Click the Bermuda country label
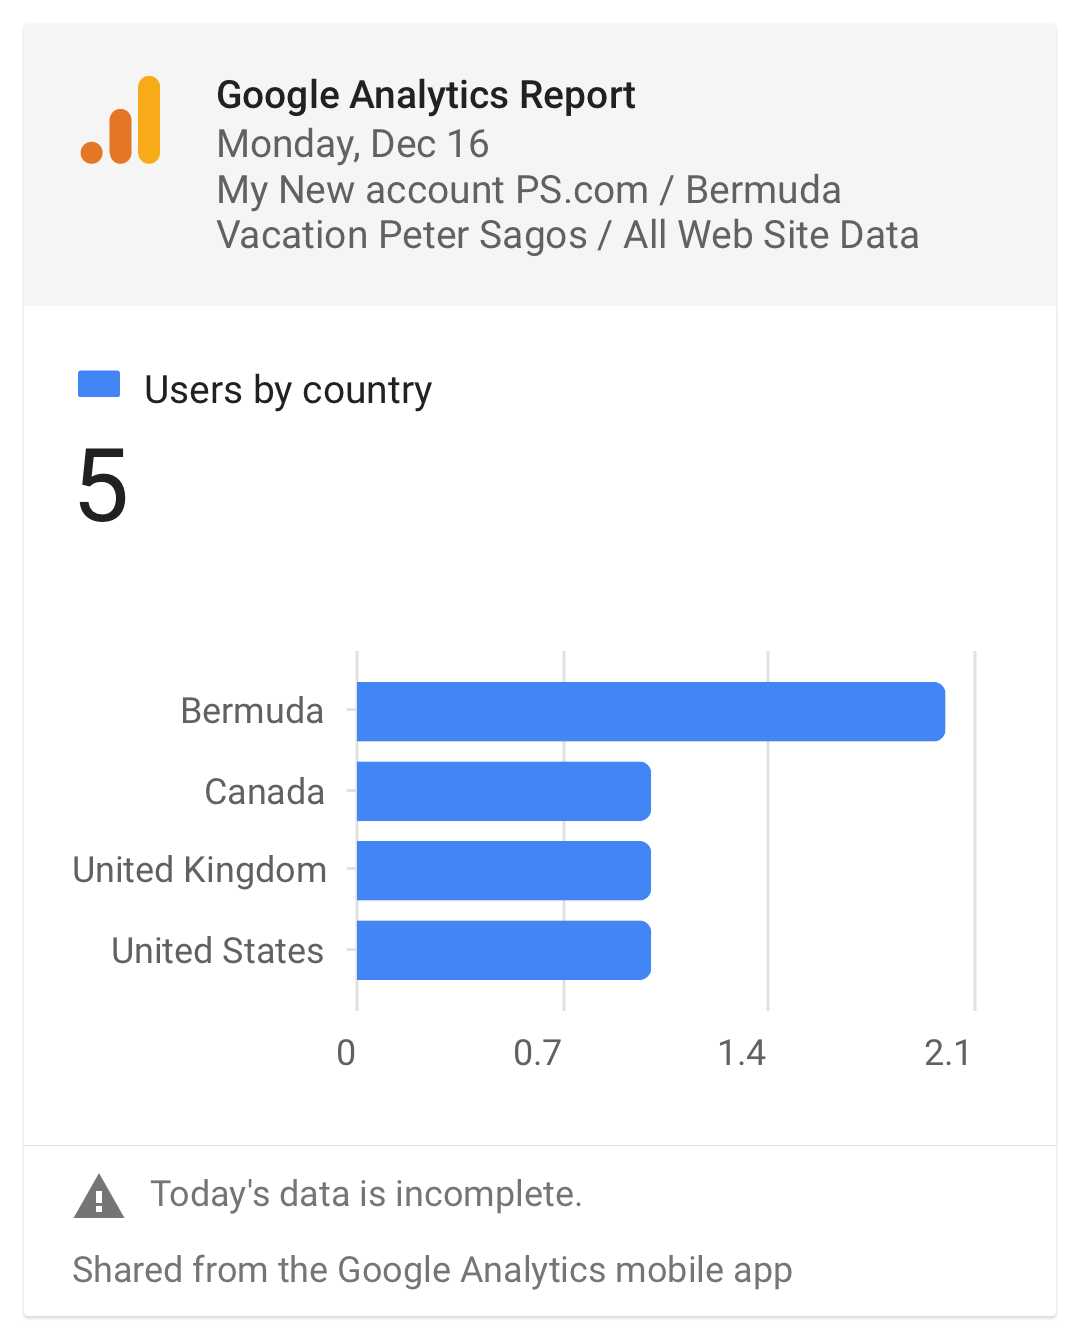The height and width of the screenshot is (1341, 1080). tap(252, 711)
